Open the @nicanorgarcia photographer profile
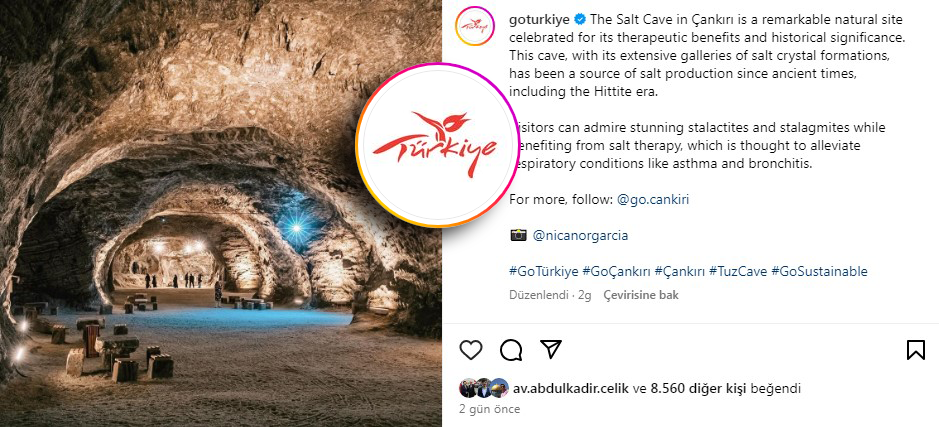Image resolution: width=939 pixels, height=427 pixels. [x=580, y=235]
